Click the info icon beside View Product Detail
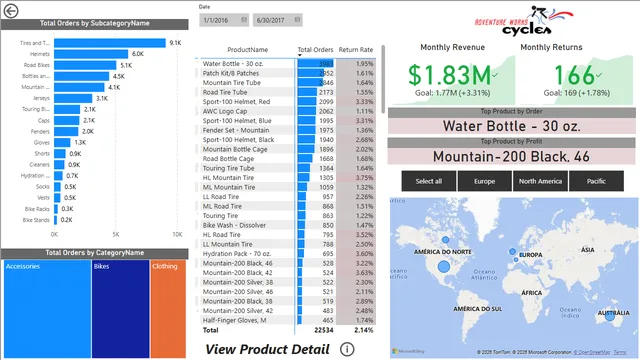Viewport: 640px width, 360px height. click(x=347, y=349)
